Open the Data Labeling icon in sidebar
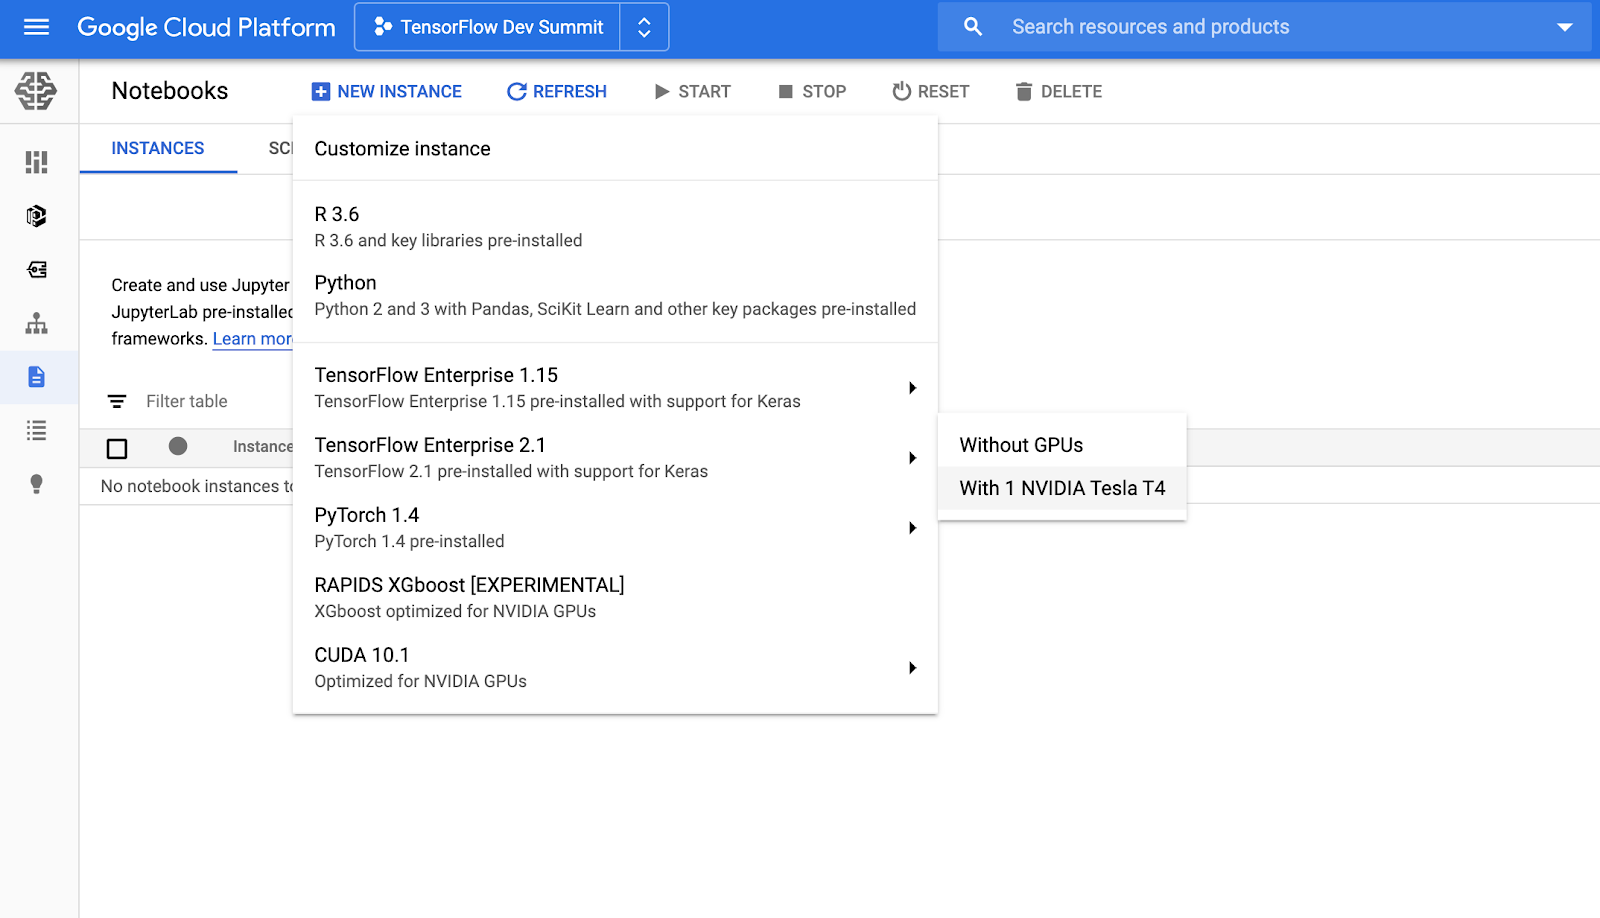The height and width of the screenshot is (918, 1600). [x=37, y=270]
